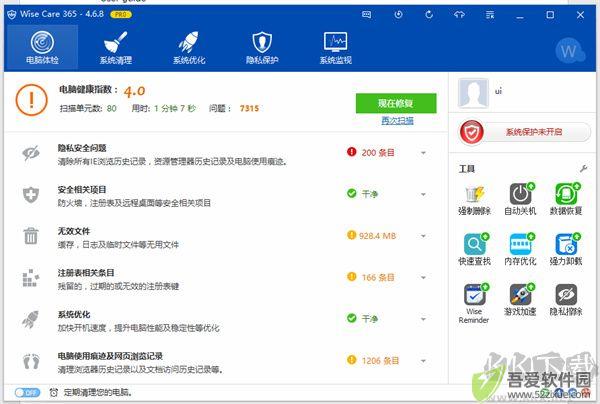Open the 数据恢复 tool
The width and height of the screenshot is (600, 404).
coord(566,200)
